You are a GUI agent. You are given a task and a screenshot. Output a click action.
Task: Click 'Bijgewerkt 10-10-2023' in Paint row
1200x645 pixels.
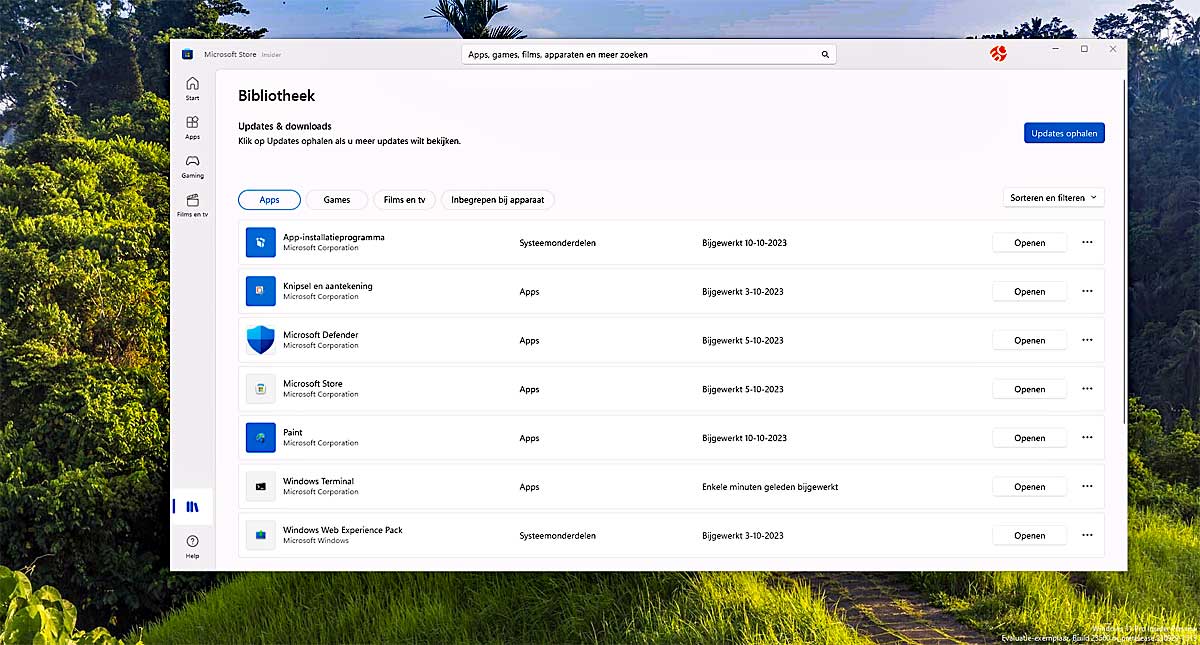[745, 438]
